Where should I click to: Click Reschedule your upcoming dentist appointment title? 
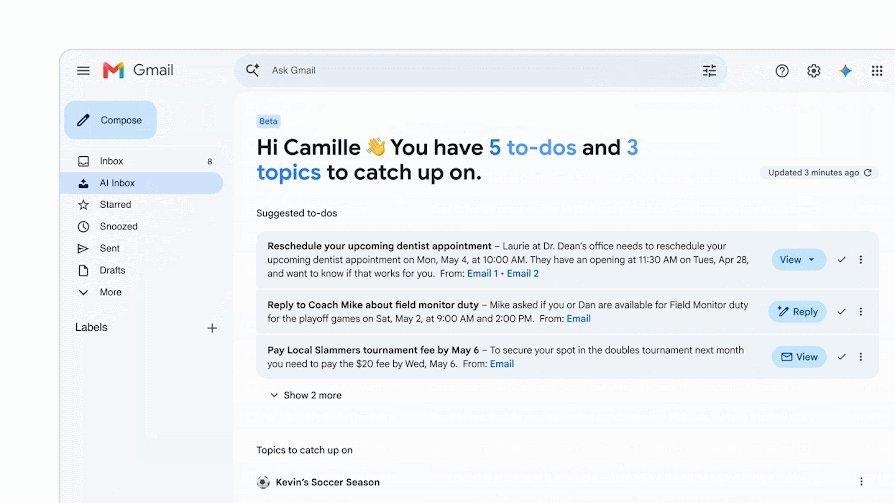[379, 246]
